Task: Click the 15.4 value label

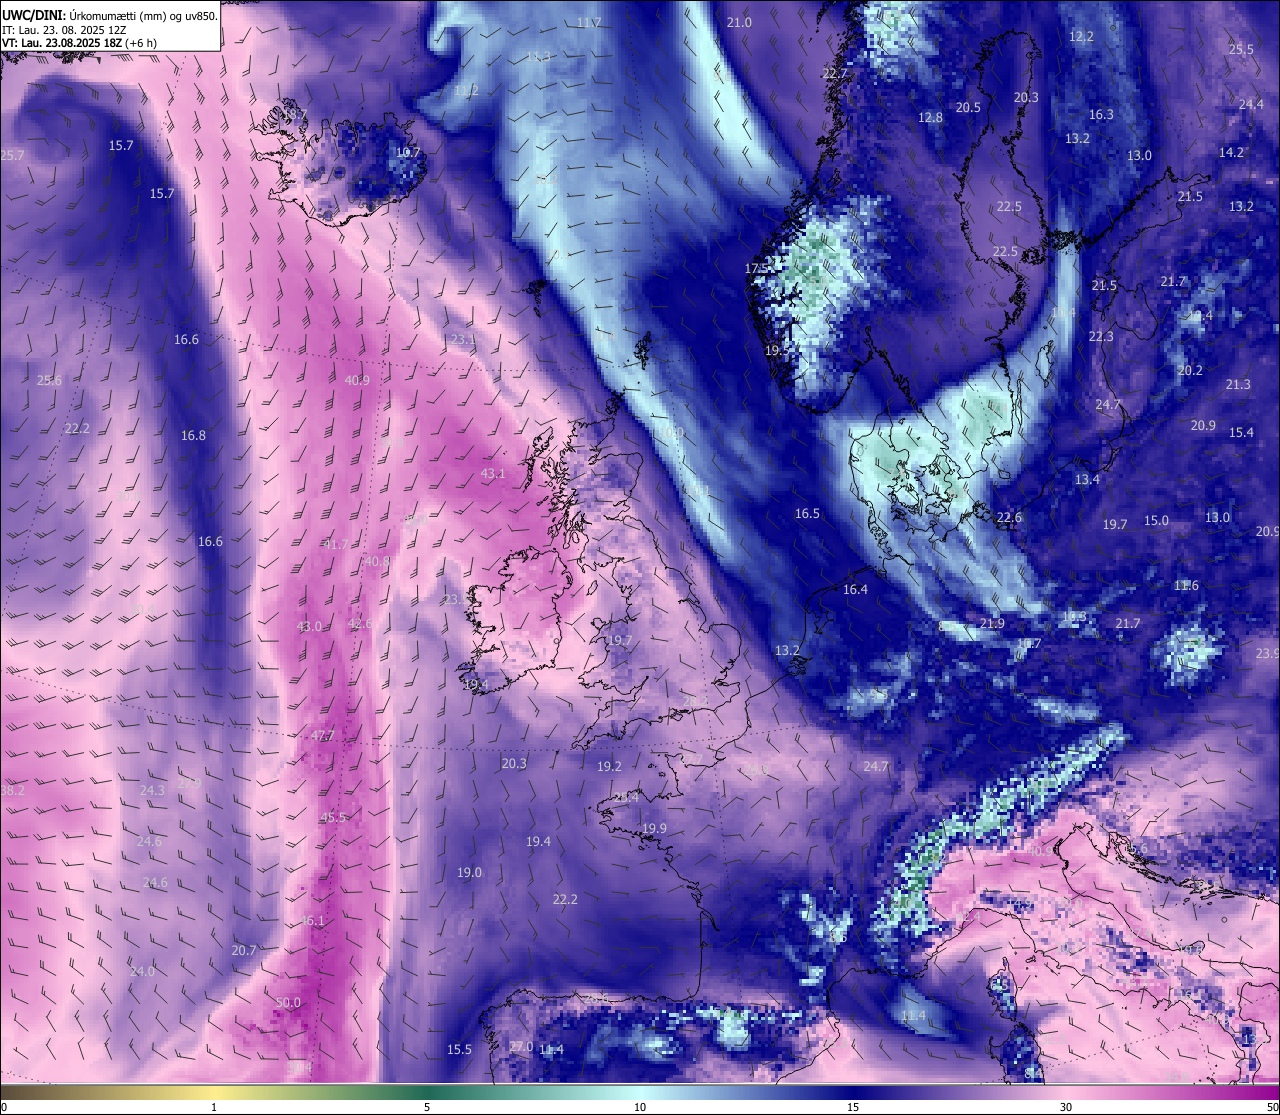Action: click(1241, 432)
